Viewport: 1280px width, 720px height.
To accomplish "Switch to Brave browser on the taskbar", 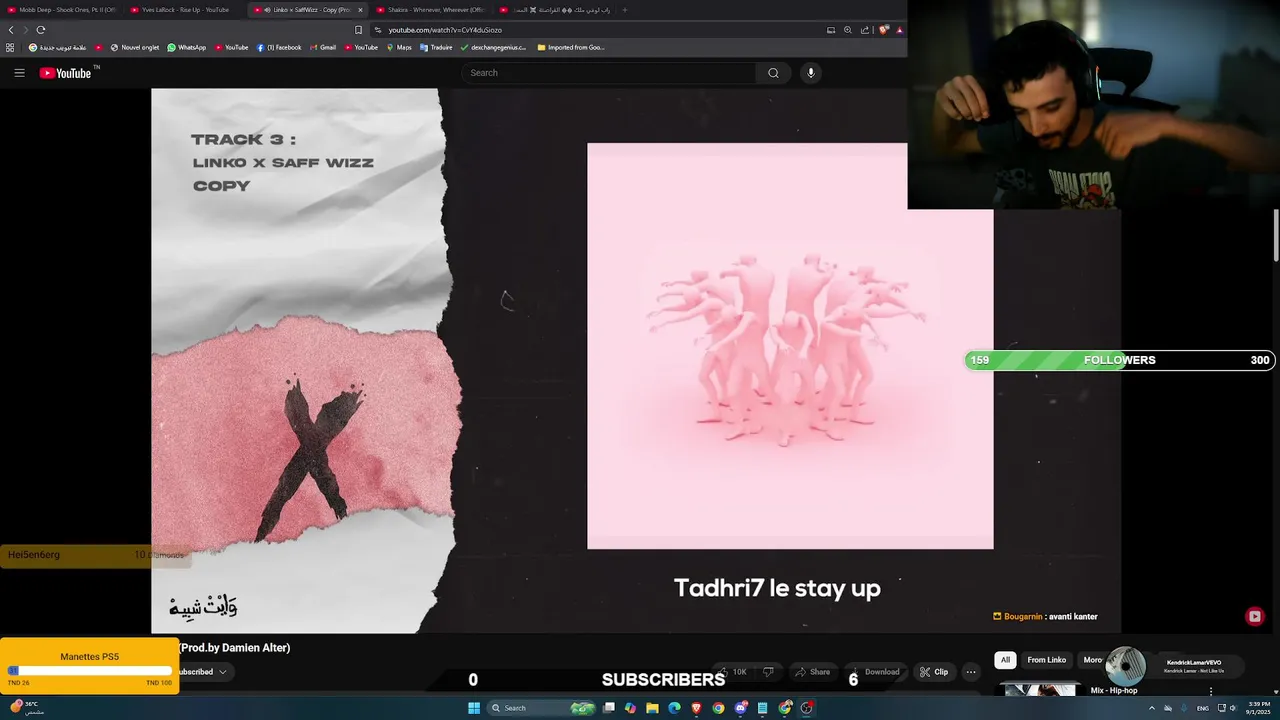I will tap(696, 708).
